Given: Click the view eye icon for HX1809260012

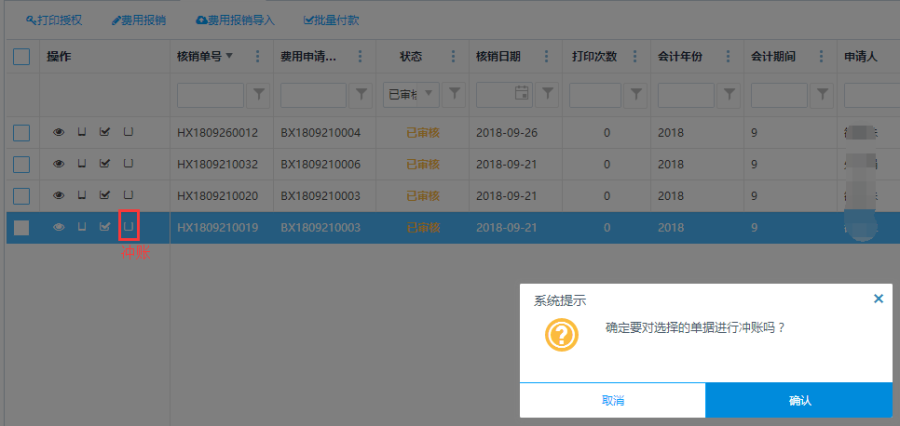Looking at the screenshot, I should (58, 132).
